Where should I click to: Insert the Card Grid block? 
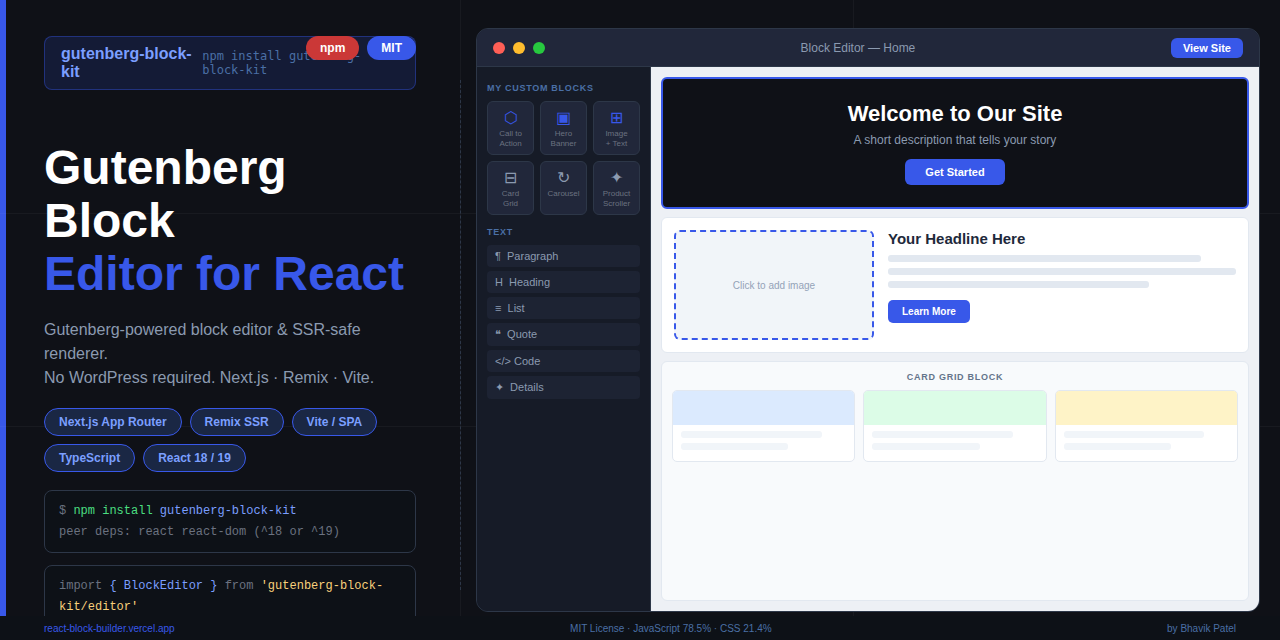pyautogui.click(x=510, y=188)
